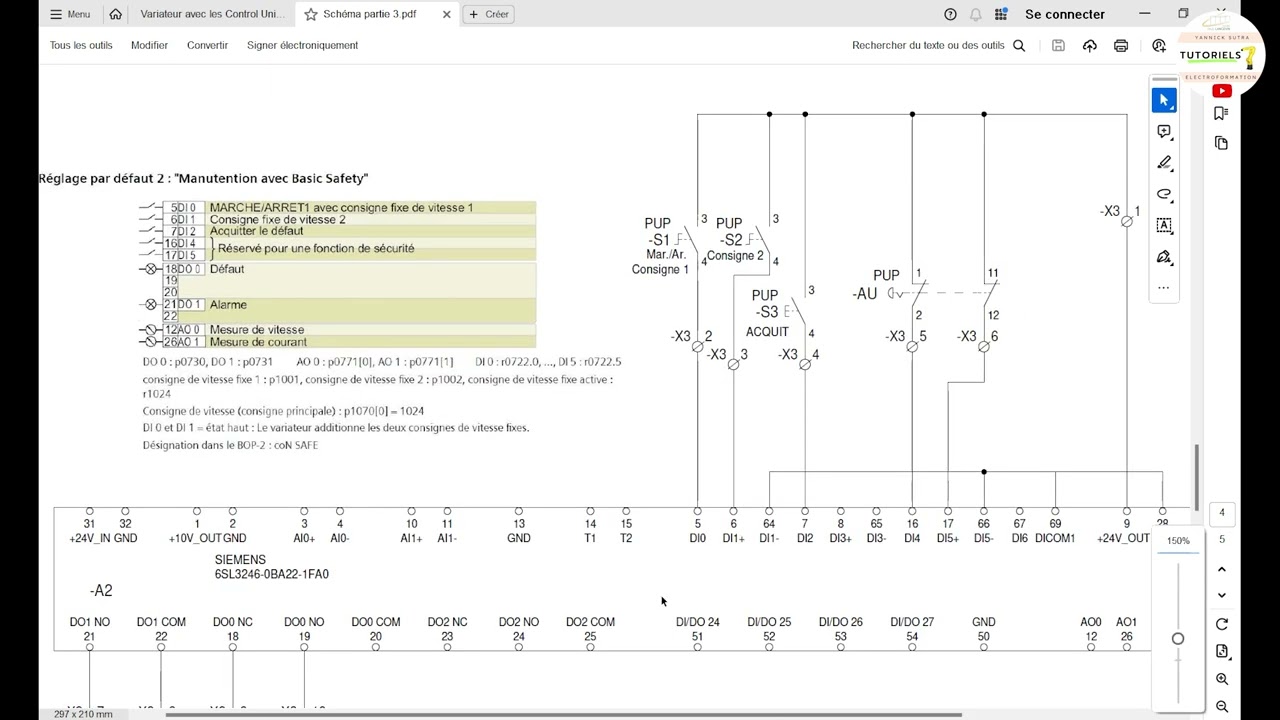Zoom in with the magnifier plus icon
The height and width of the screenshot is (720, 1280).
pos(1221,679)
